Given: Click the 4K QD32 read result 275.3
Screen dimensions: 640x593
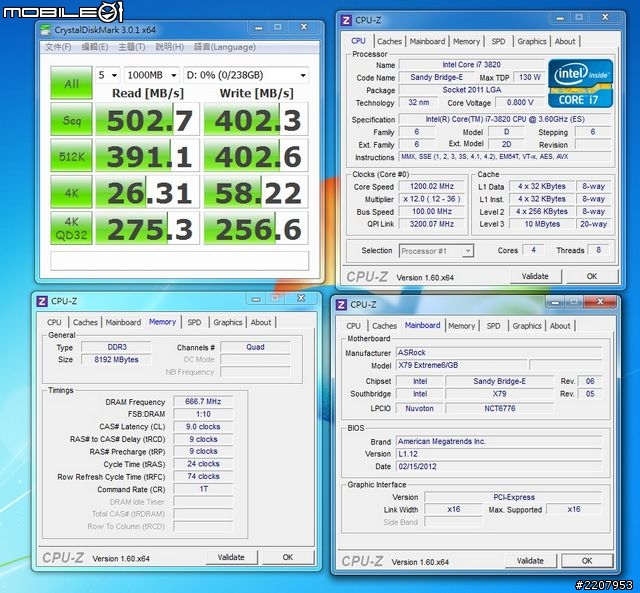Looking at the screenshot, I should point(147,228).
